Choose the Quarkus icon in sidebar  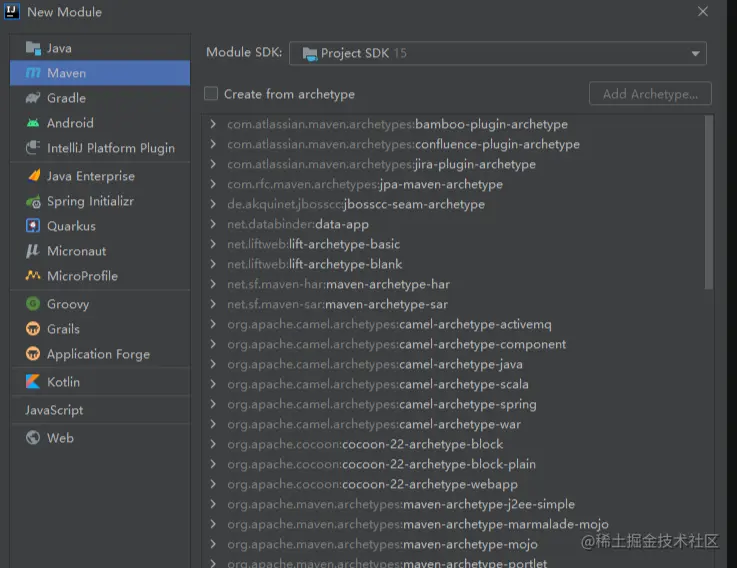[33, 226]
